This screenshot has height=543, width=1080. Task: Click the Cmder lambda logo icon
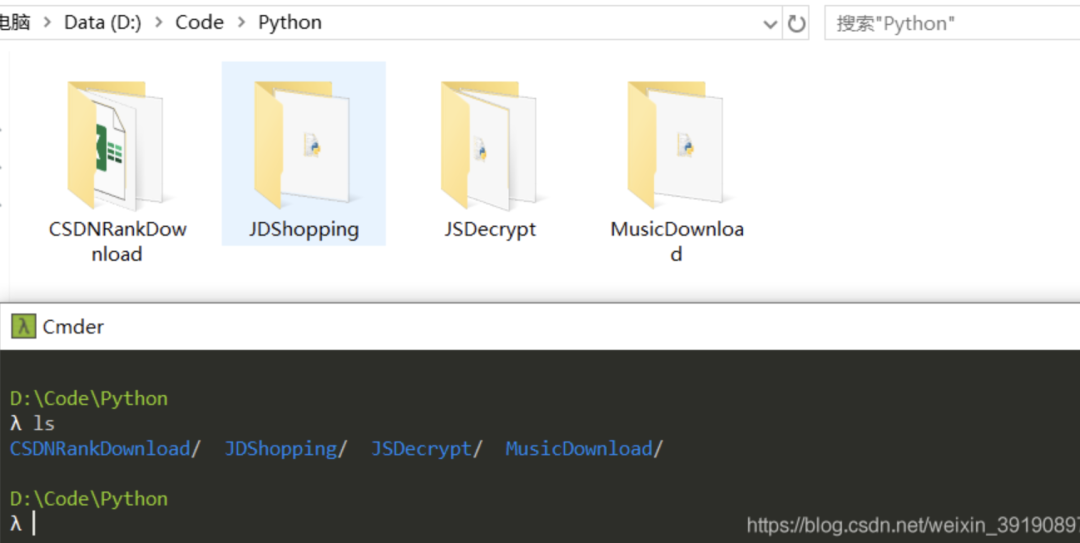click(23, 327)
